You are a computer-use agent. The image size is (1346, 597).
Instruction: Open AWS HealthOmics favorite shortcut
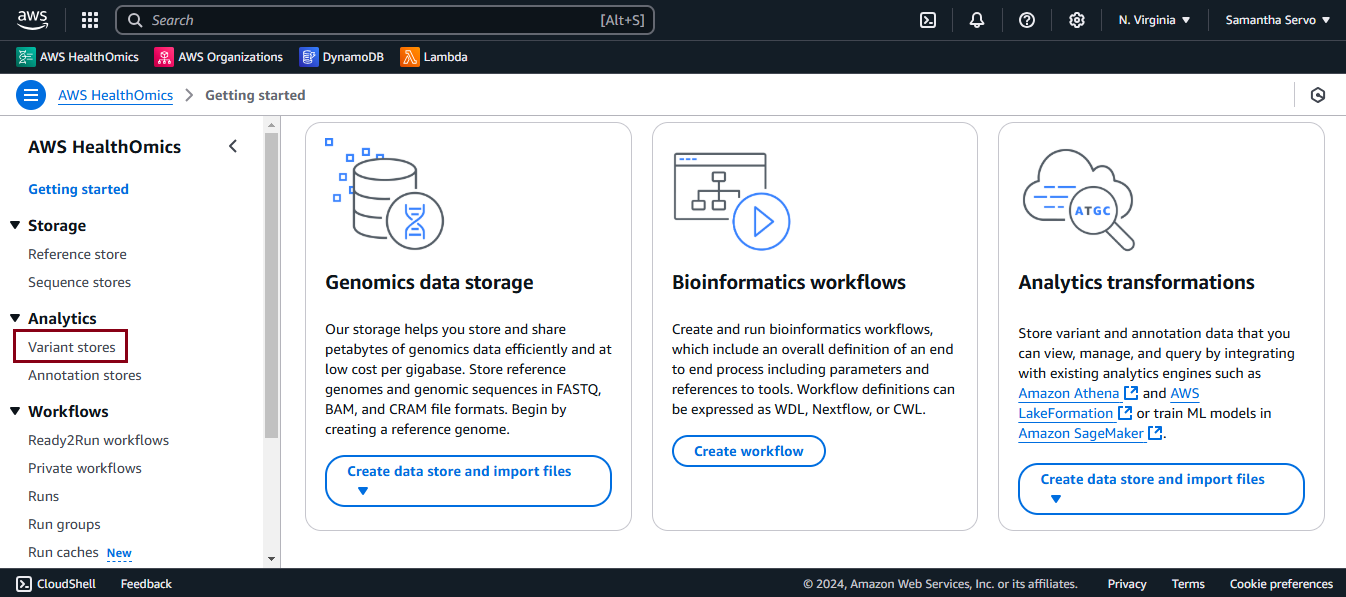pyautogui.click(x=78, y=57)
